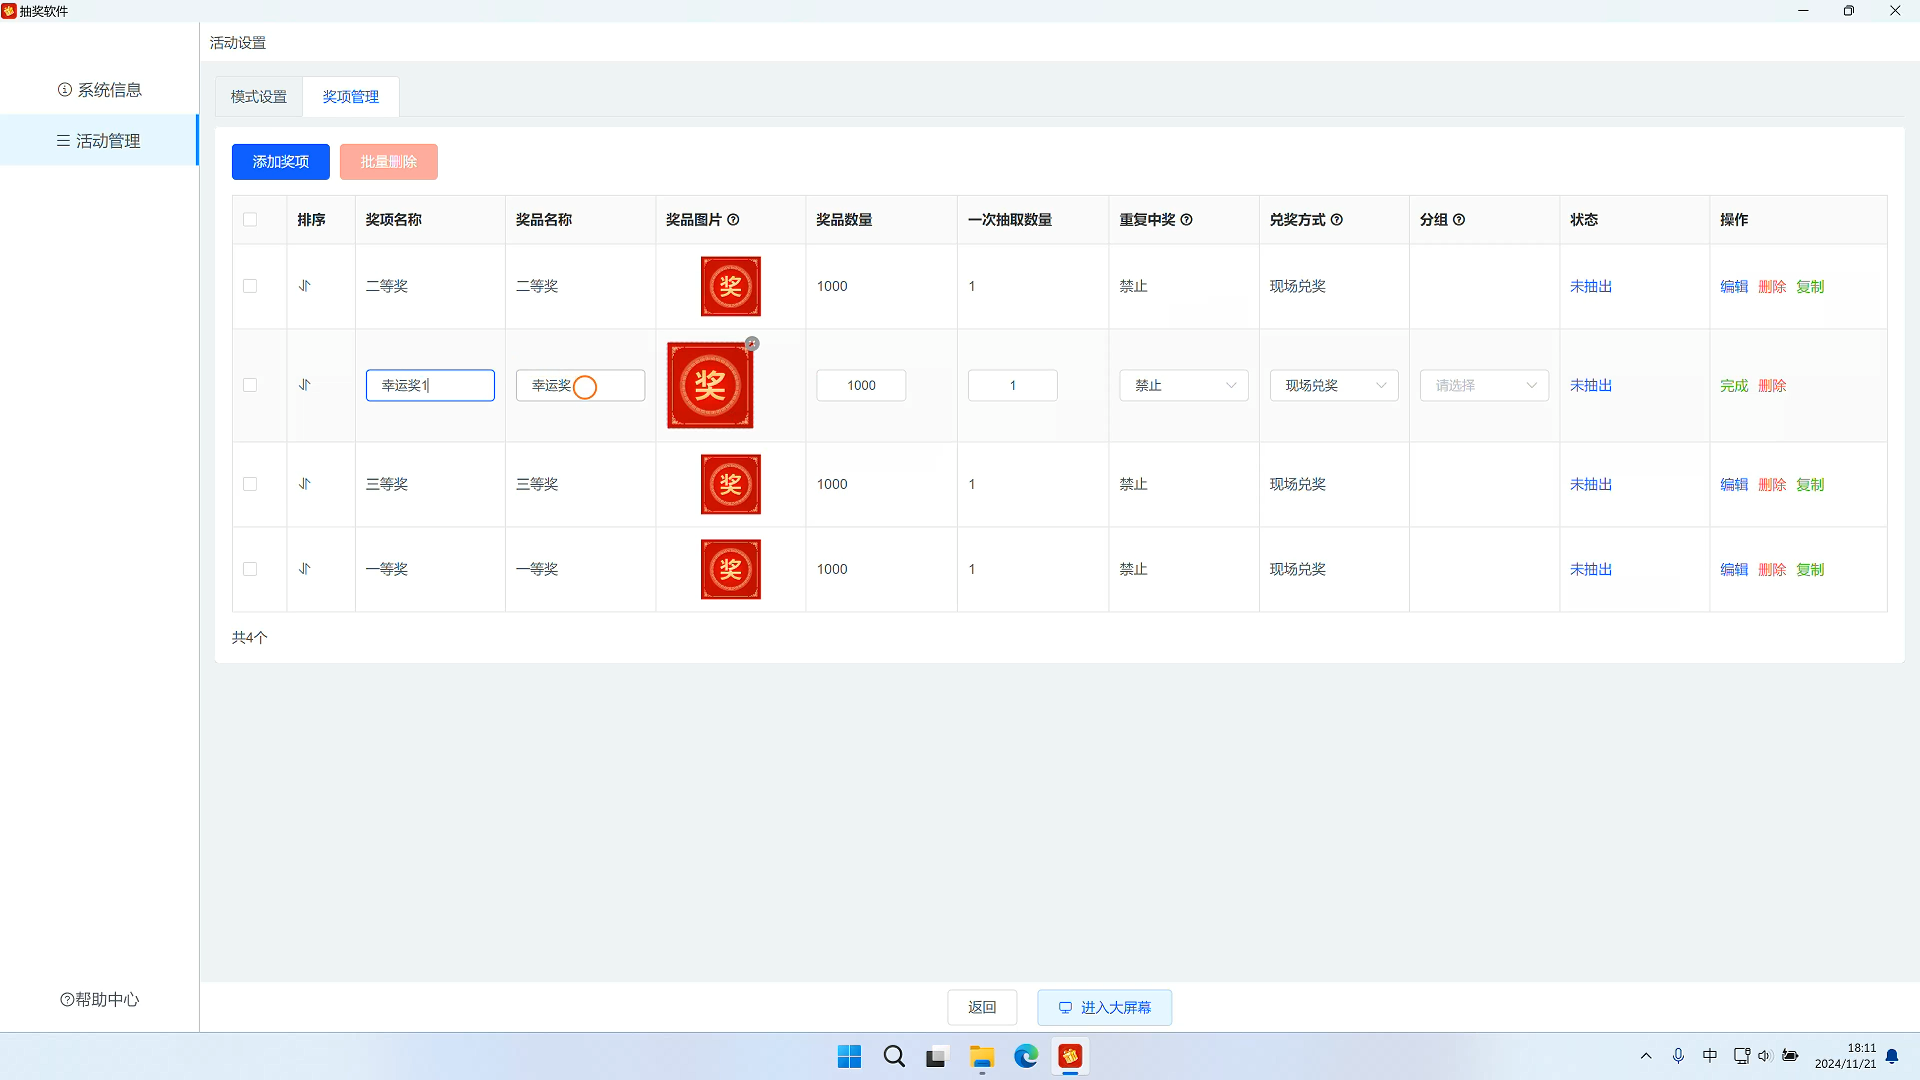Open the 禁止 repeat-winning dropdown
Screen dimensions: 1920x1080
(x=1183, y=386)
